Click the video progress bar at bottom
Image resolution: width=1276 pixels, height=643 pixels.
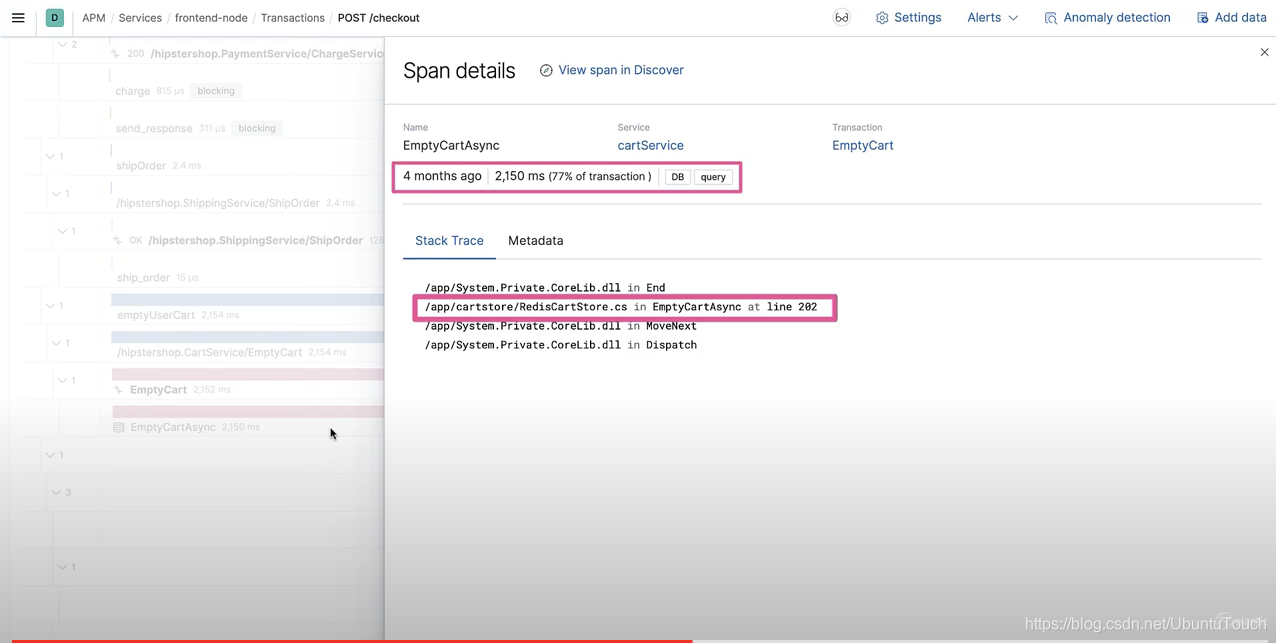(x=638, y=640)
